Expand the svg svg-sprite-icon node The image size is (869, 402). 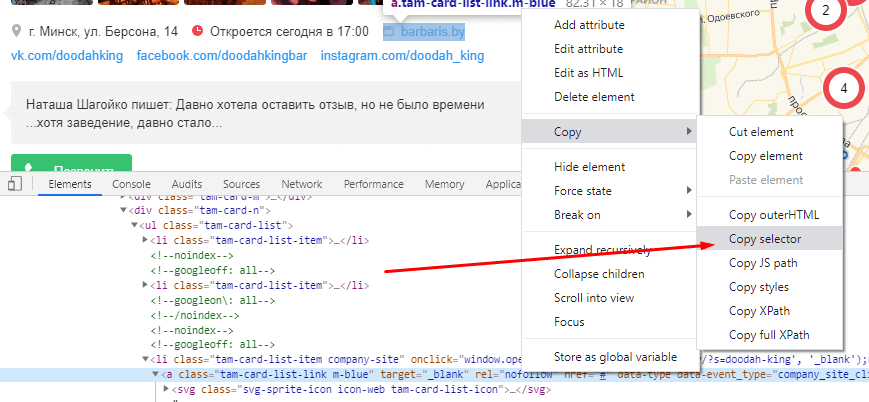tap(167, 389)
